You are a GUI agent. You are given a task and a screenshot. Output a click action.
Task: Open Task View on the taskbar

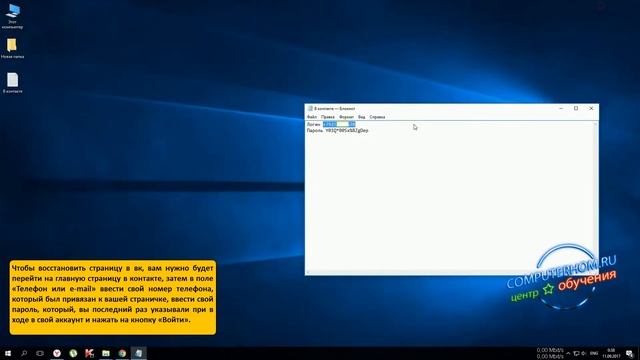(x=40, y=353)
